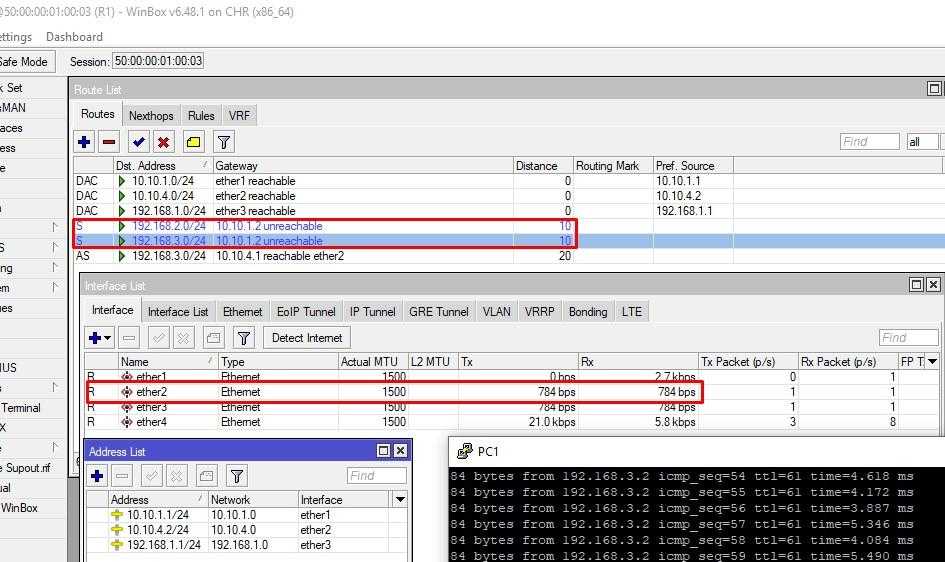Open the 'all' dropdown in Route List
This screenshot has width=945, height=562.
point(922,142)
